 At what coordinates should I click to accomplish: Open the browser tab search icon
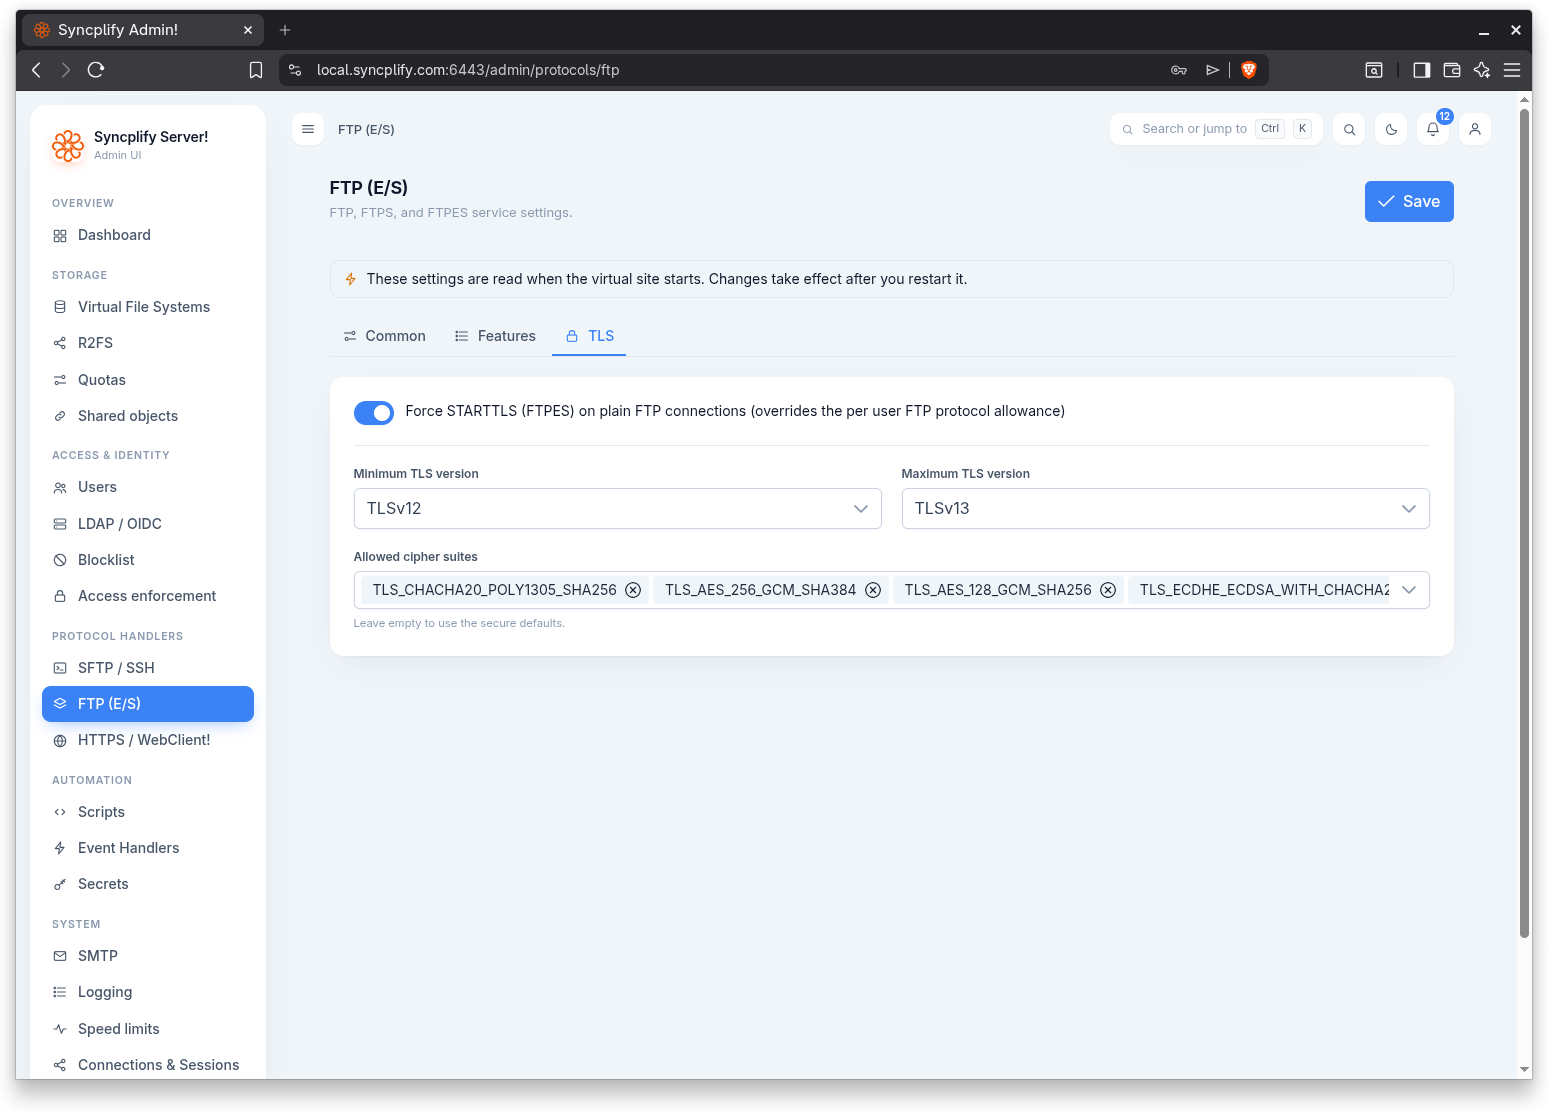(1374, 70)
